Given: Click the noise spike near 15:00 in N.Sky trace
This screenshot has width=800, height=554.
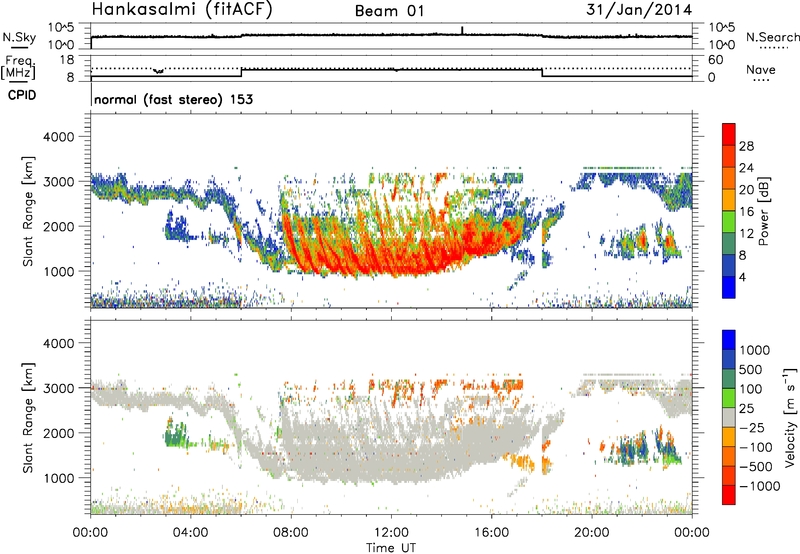Looking at the screenshot, I should pyautogui.click(x=462, y=31).
